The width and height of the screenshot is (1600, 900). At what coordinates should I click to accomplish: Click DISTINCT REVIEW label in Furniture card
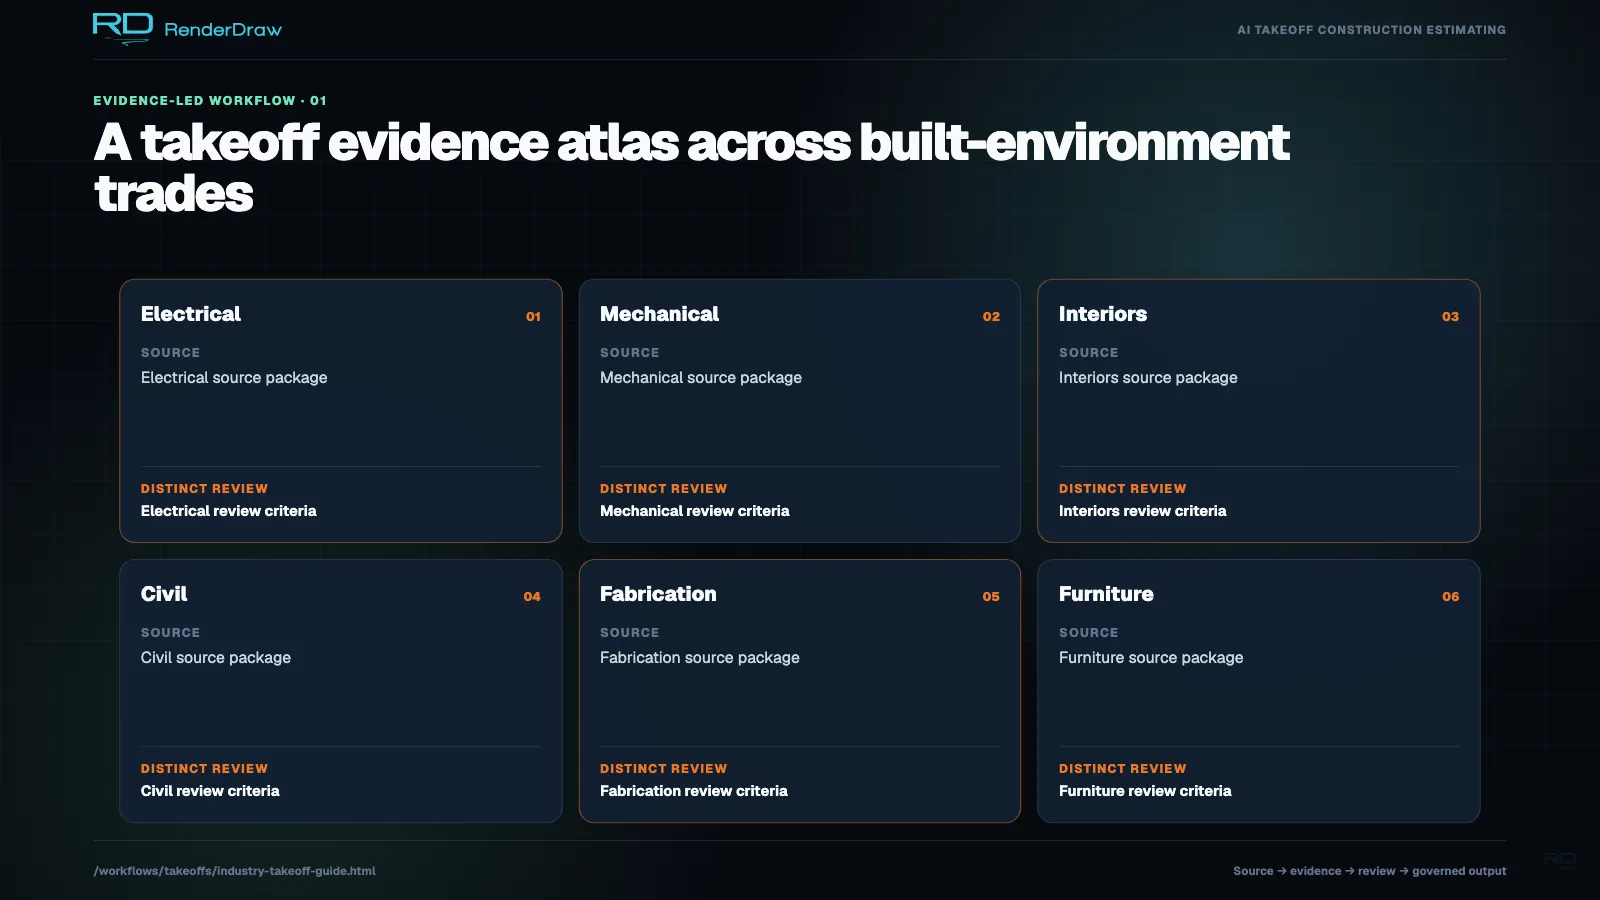[x=1122, y=769]
